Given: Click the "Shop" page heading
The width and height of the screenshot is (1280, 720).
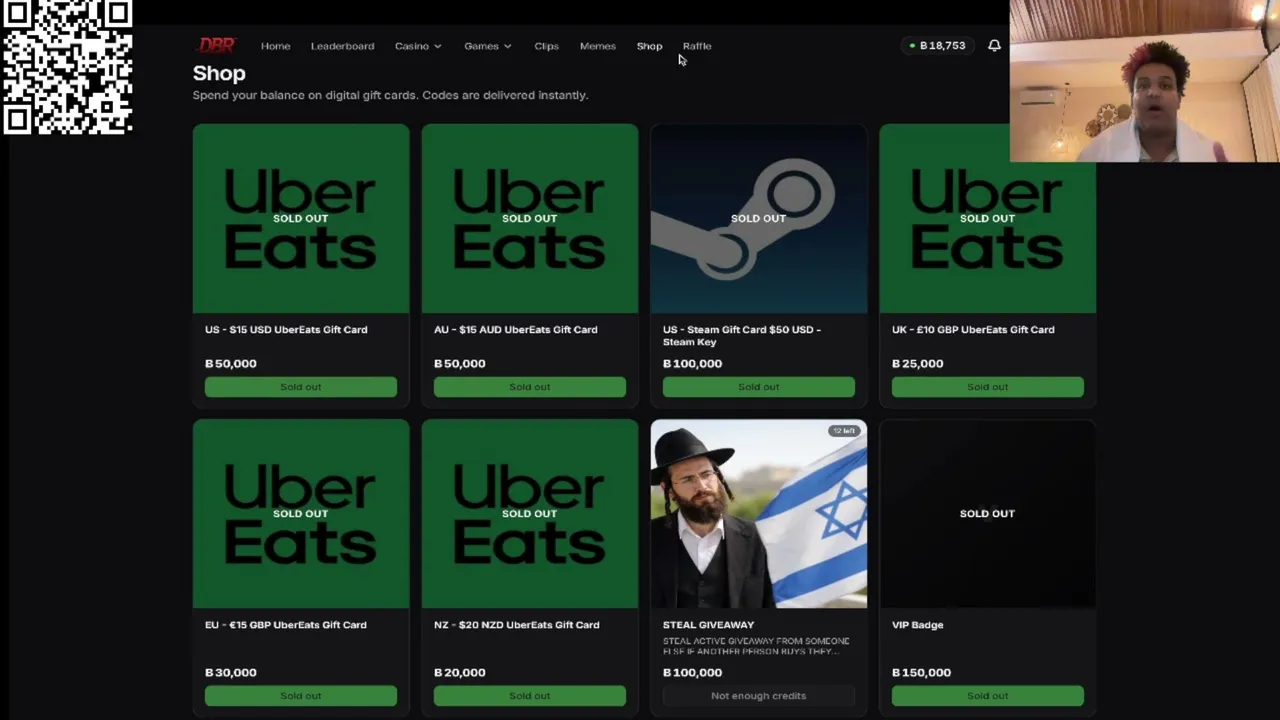Looking at the screenshot, I should click(x=219, y=73).
